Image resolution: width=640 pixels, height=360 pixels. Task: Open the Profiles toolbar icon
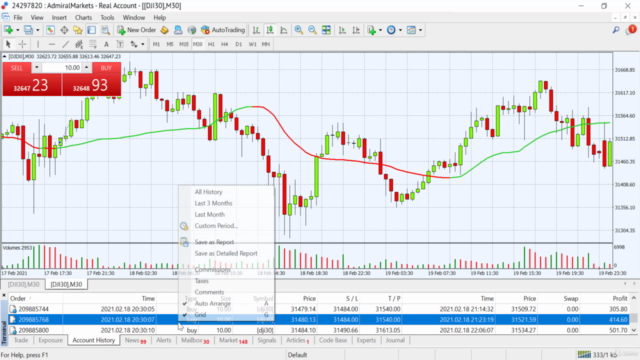point(28,30)
